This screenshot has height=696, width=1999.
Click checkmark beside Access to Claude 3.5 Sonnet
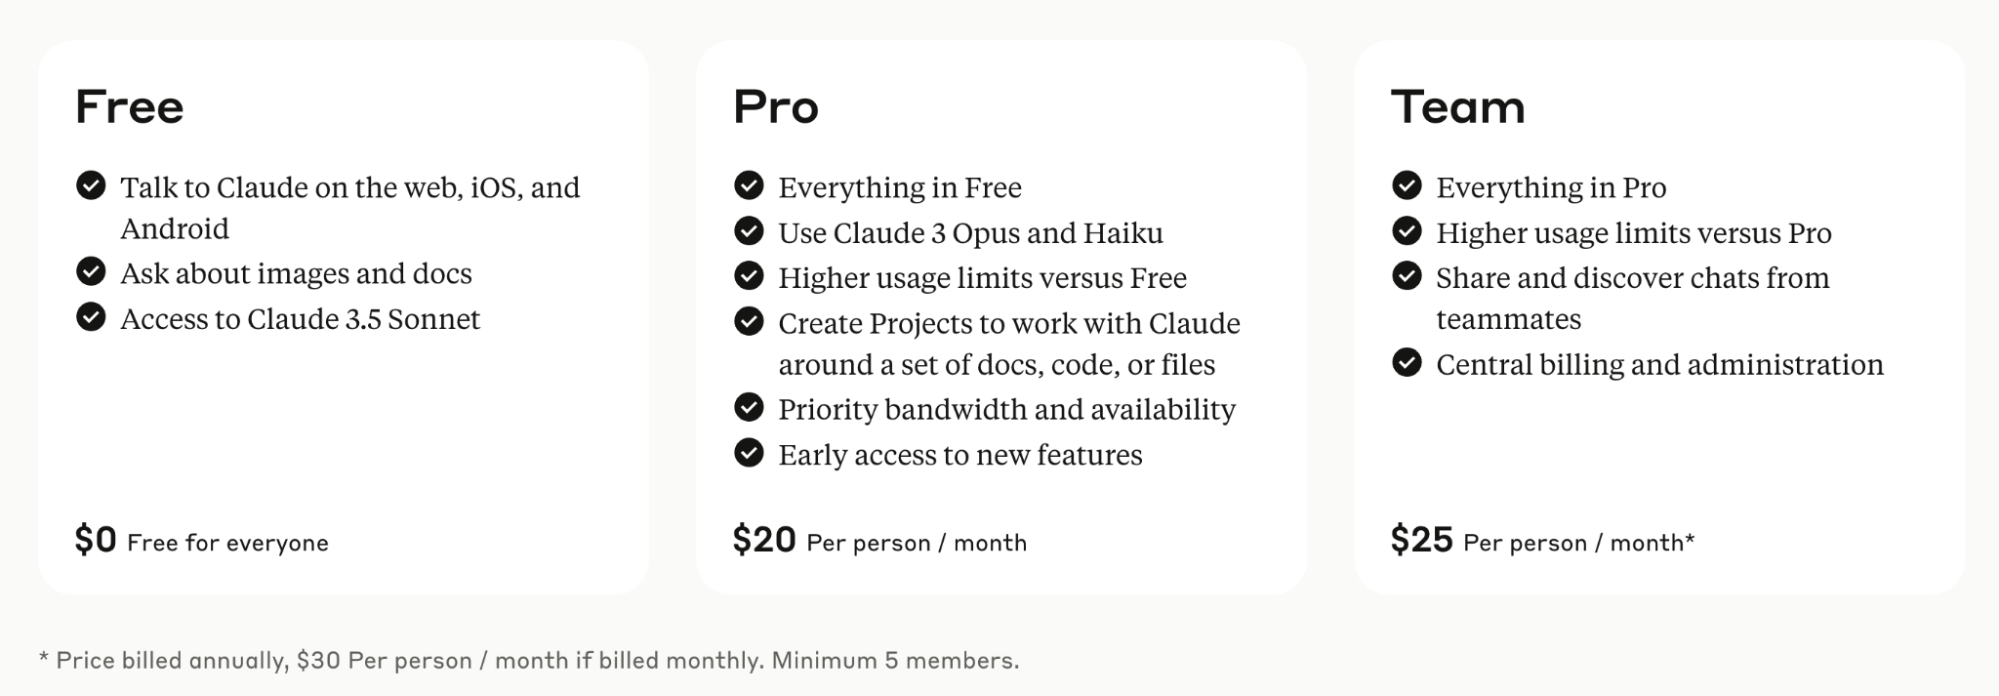91,317
